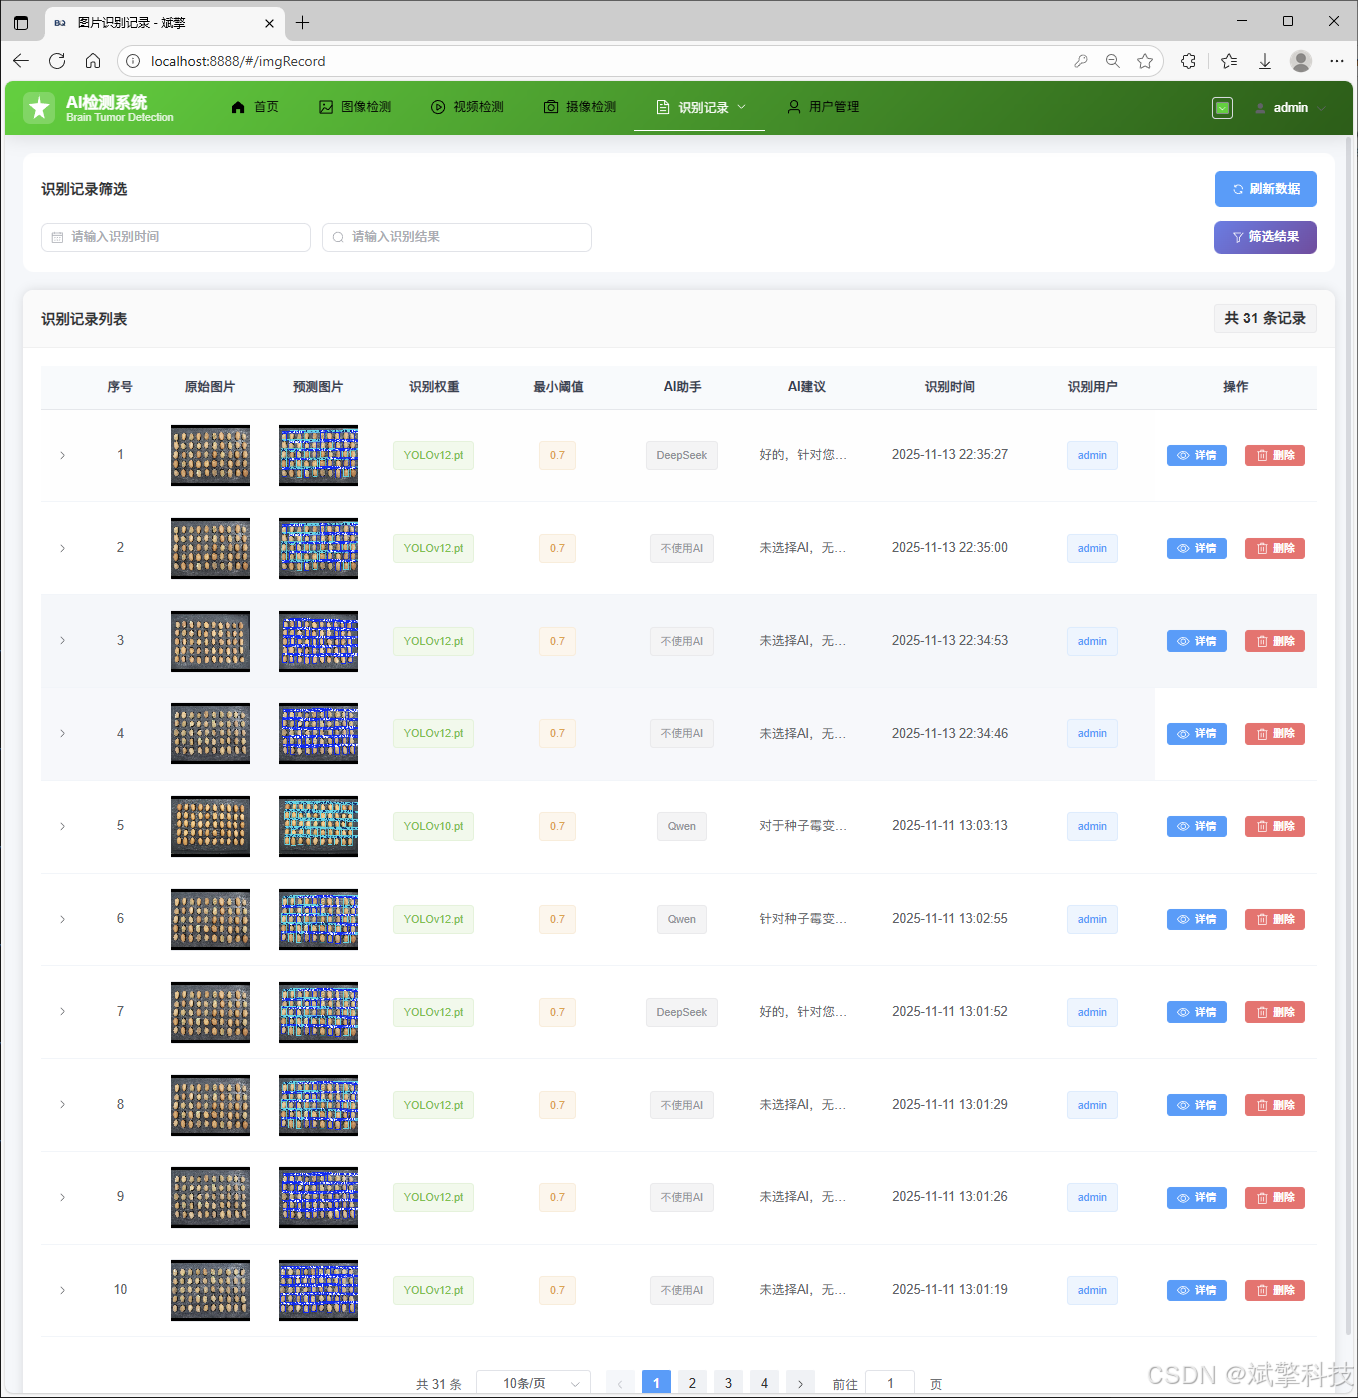1358x1398 pixels.
Task: Delete row 8 with 删除 button
Action: tap(1275, 1105)
